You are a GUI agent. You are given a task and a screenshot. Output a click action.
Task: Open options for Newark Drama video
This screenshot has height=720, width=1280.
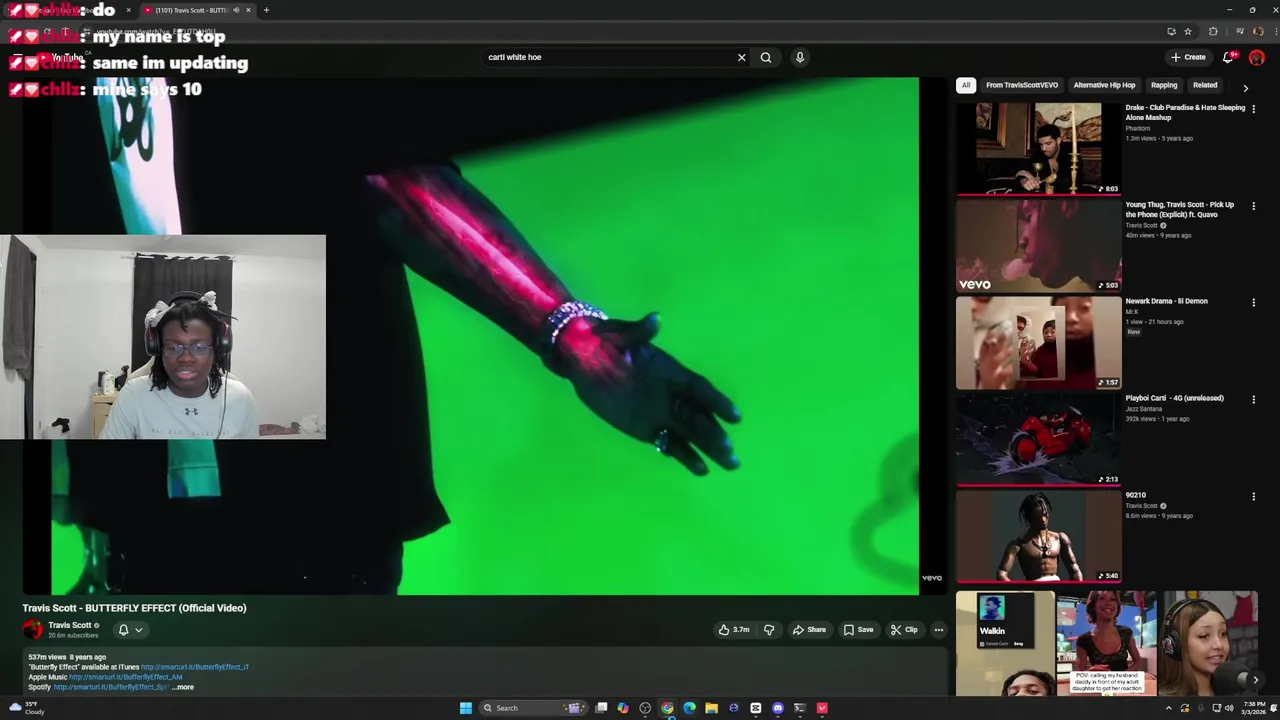click(1253, 302)
